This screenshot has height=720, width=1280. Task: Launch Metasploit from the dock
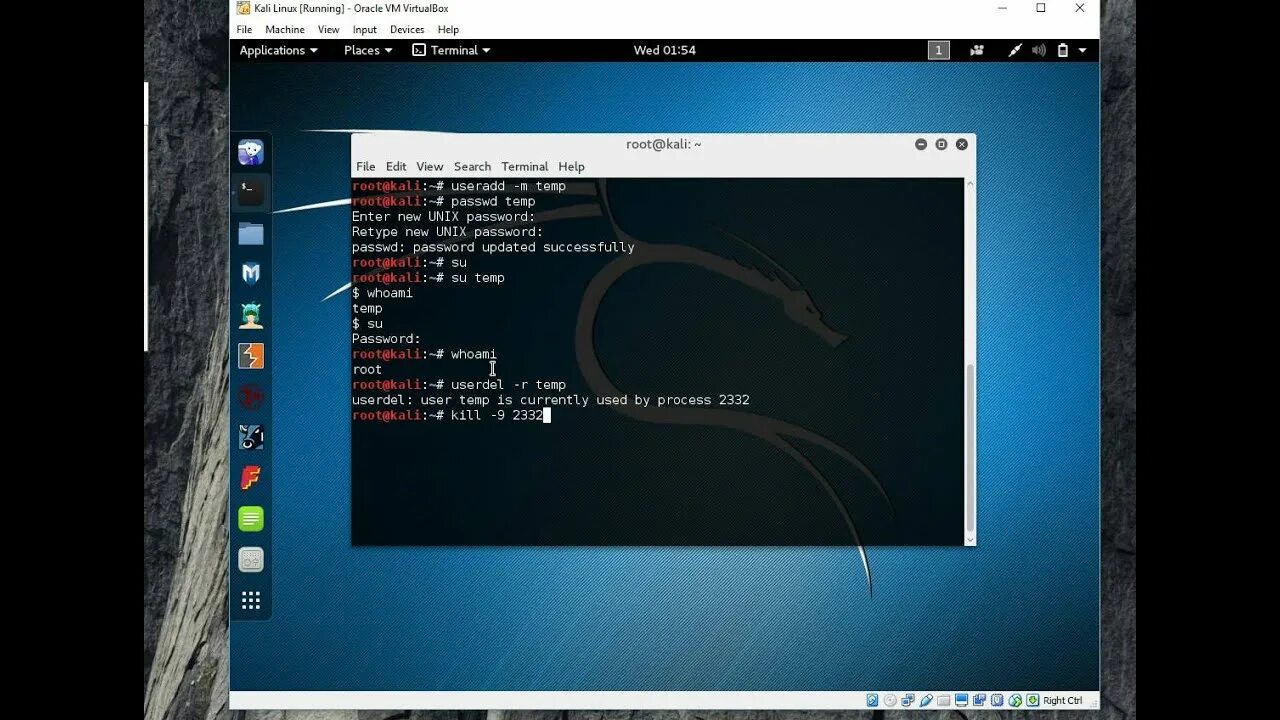pyautogui.click(x=251, y=274)
